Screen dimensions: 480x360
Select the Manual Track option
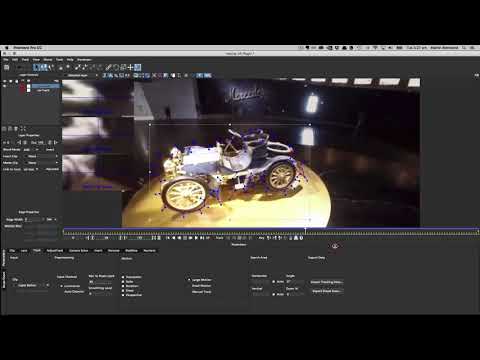(x=201, y=292)
